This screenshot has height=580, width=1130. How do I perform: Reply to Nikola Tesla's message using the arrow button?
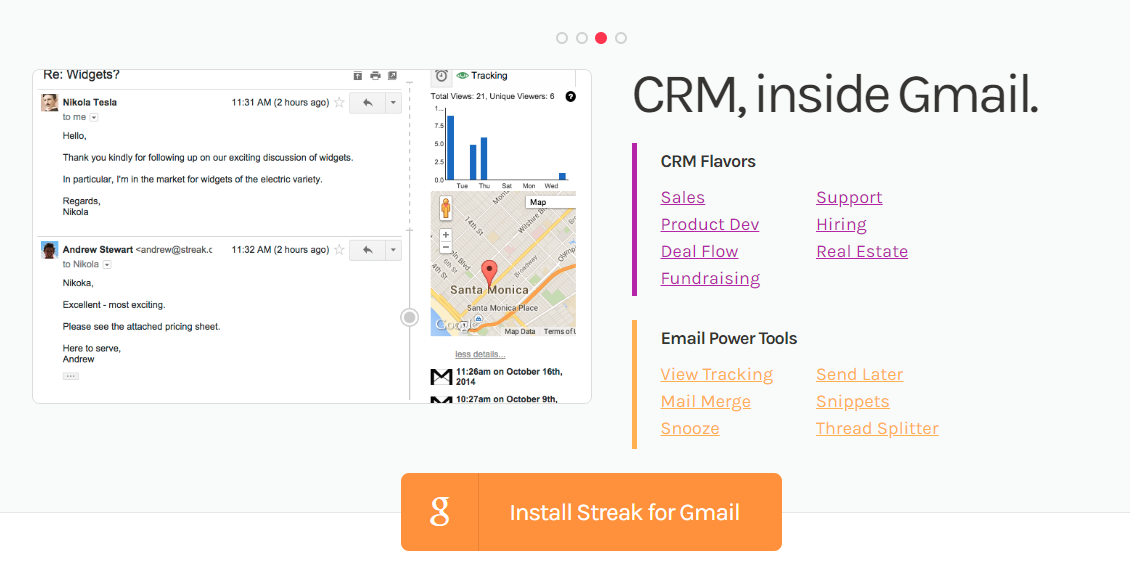pos(368,102)
